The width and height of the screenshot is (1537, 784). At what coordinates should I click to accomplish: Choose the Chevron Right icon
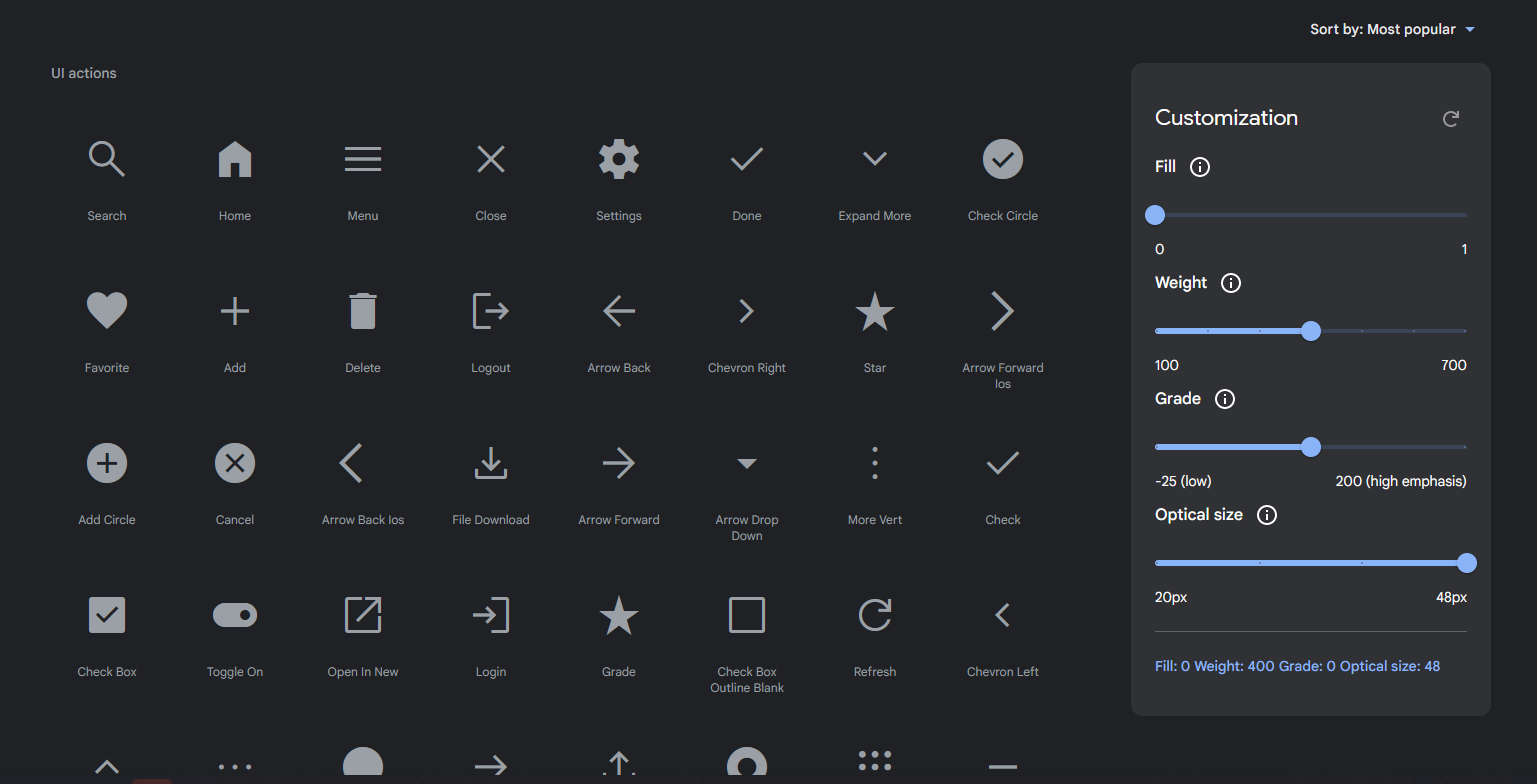point(747,311)
